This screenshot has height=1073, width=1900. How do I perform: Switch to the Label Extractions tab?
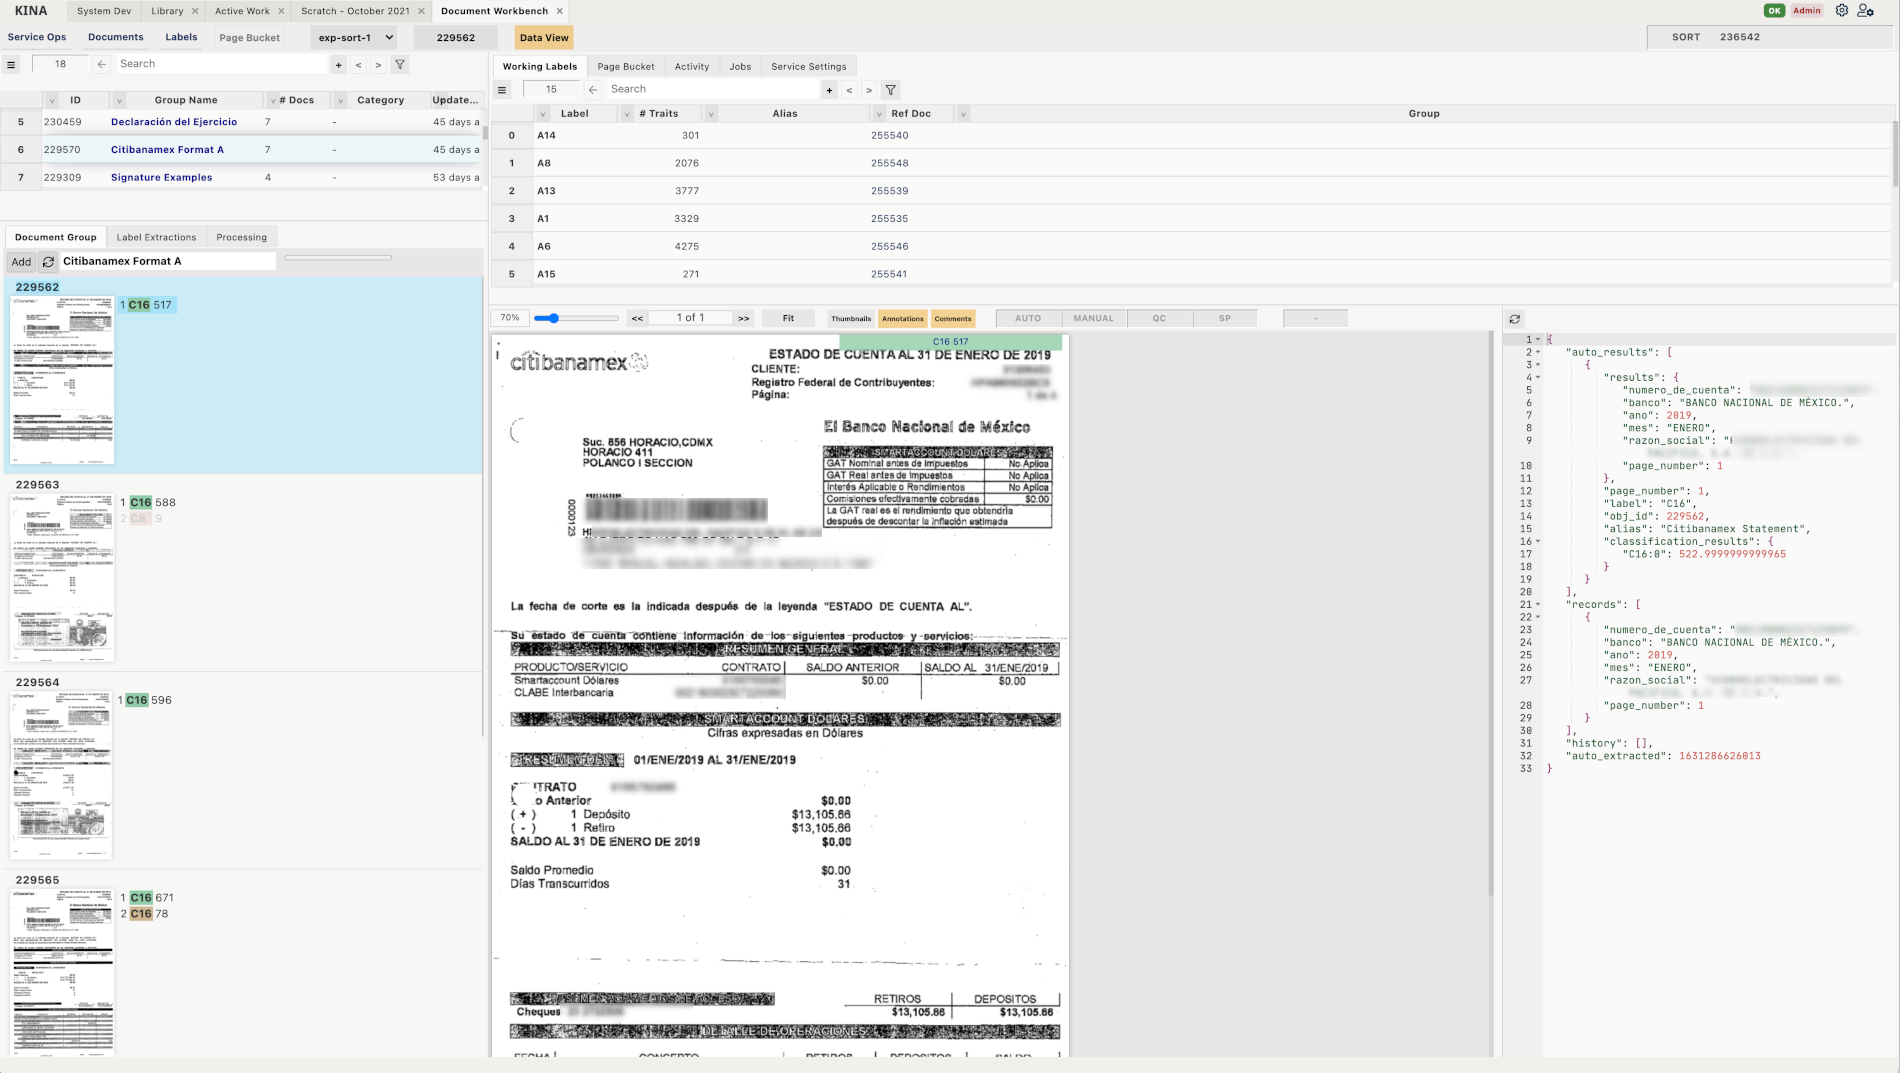(156, 238)
